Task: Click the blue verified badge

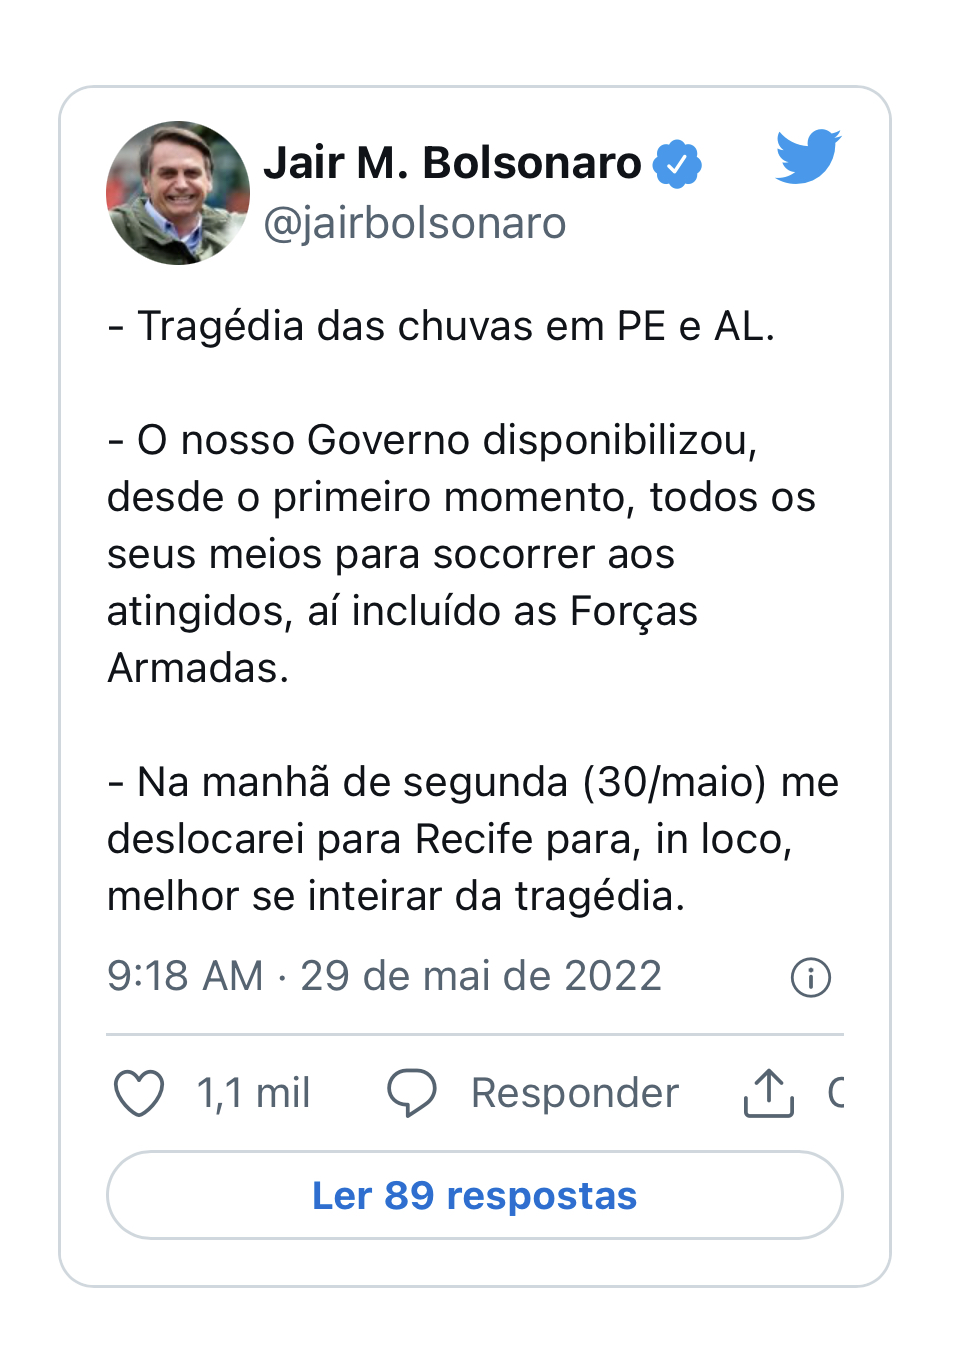Action: pyautogui.click(x=677, y=164)
